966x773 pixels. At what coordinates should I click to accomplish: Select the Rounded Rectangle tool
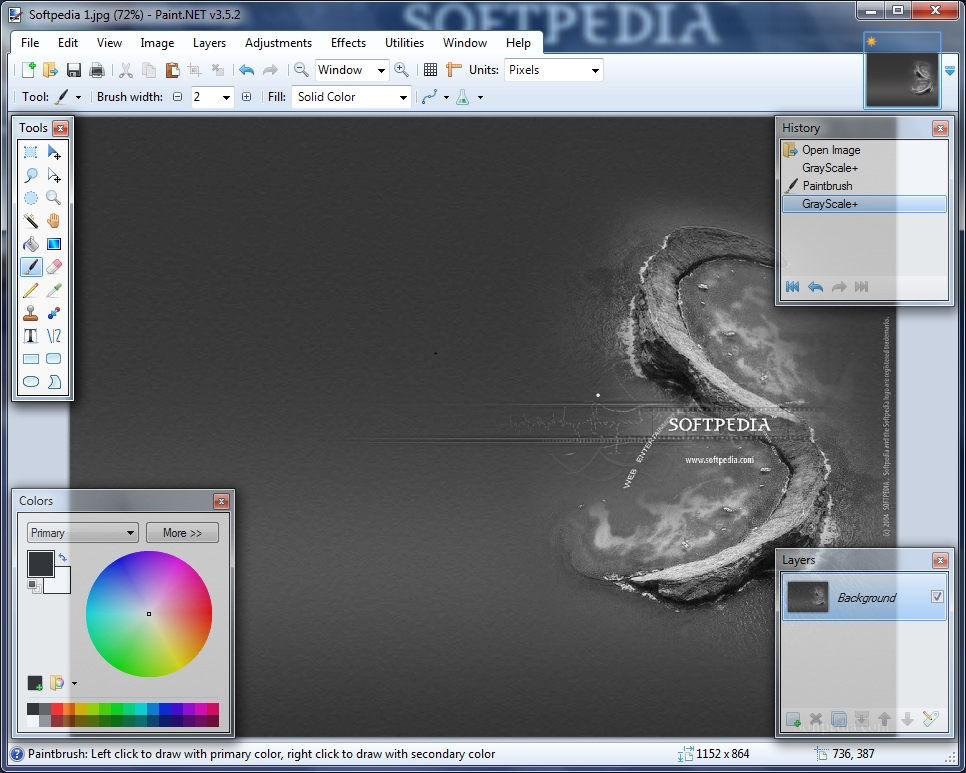coord(54,358)
